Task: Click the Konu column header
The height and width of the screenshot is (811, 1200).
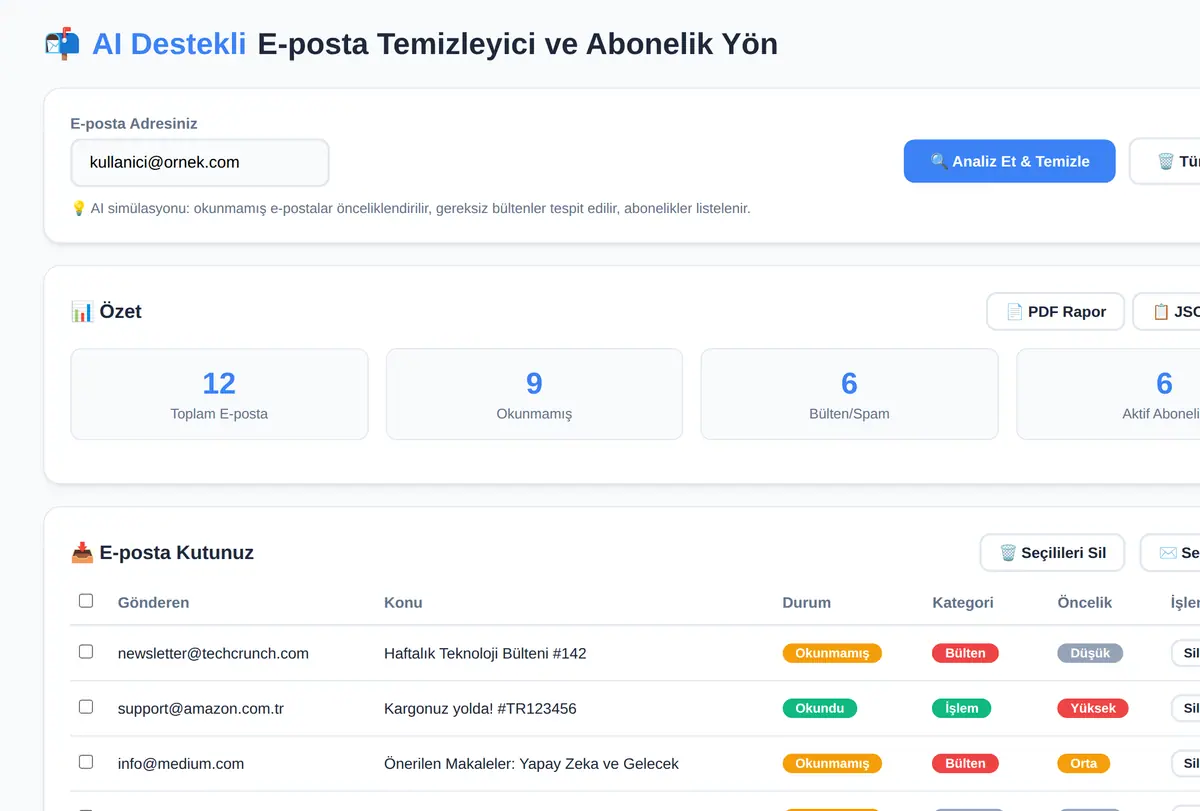Action: click(403, 602)
